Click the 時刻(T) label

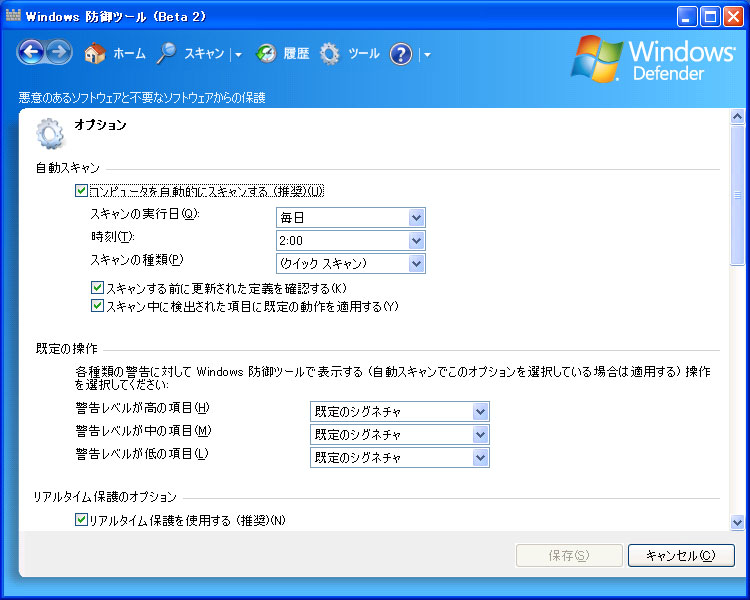click(112, 236)
